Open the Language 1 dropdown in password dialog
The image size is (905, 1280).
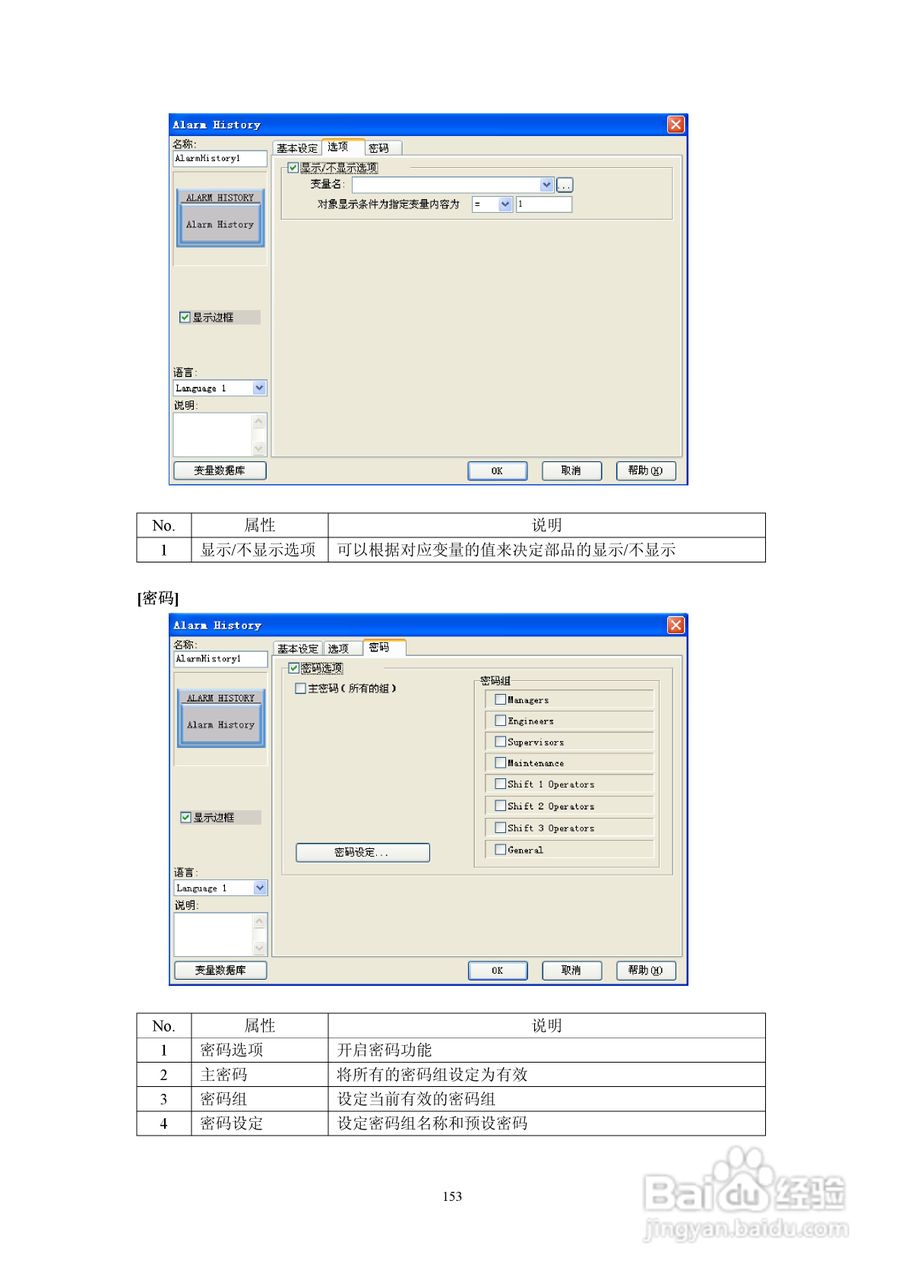[x=260, y=888]
